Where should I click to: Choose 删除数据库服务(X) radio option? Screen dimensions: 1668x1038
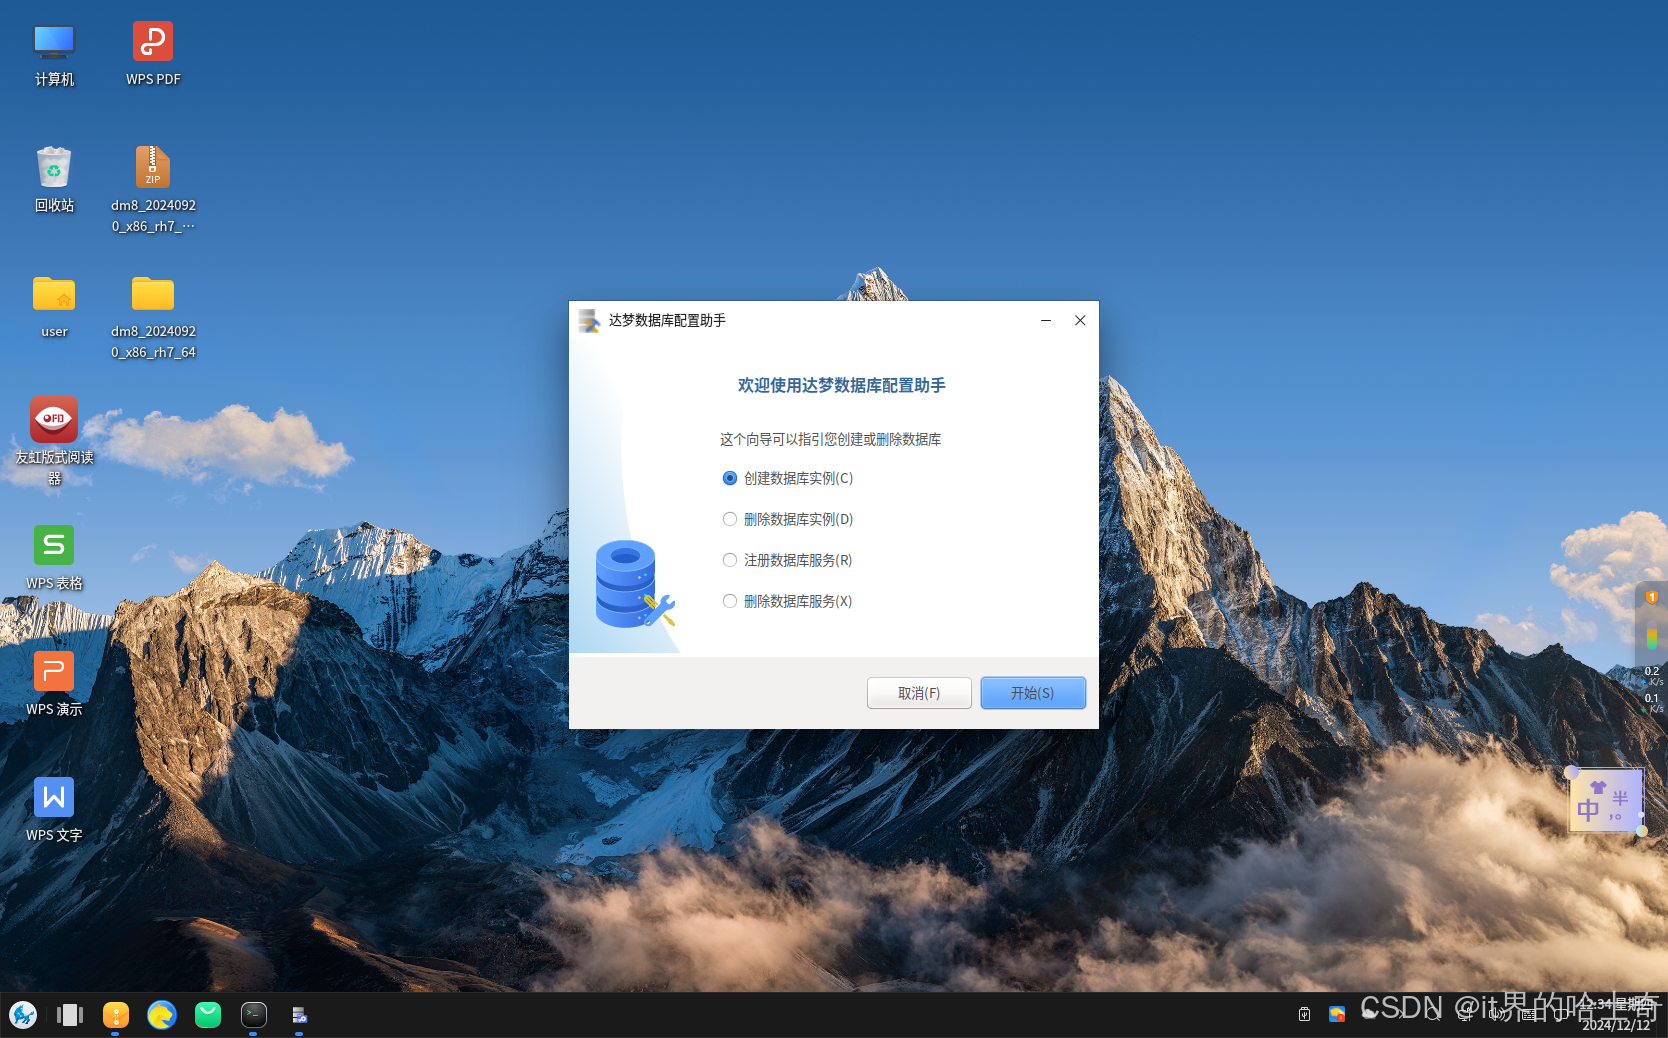[x=788, y=601]
